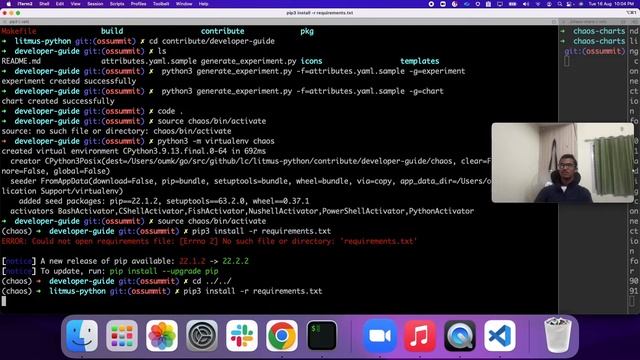This screenshot has height=360, width=640.
Task: Launch Music app from the dock
Action: [420, 336]
